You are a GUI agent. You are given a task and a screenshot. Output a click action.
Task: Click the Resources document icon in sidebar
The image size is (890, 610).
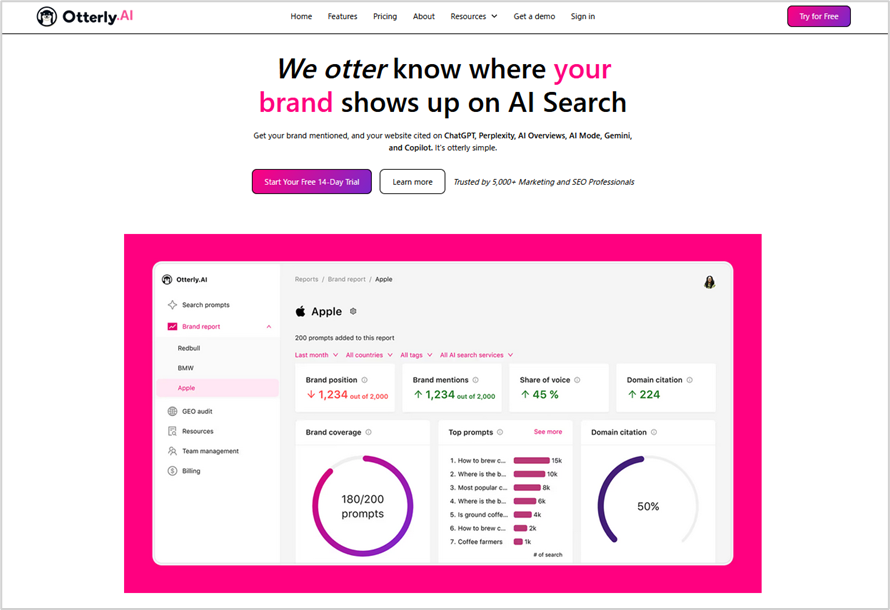(x=173, y=431)
